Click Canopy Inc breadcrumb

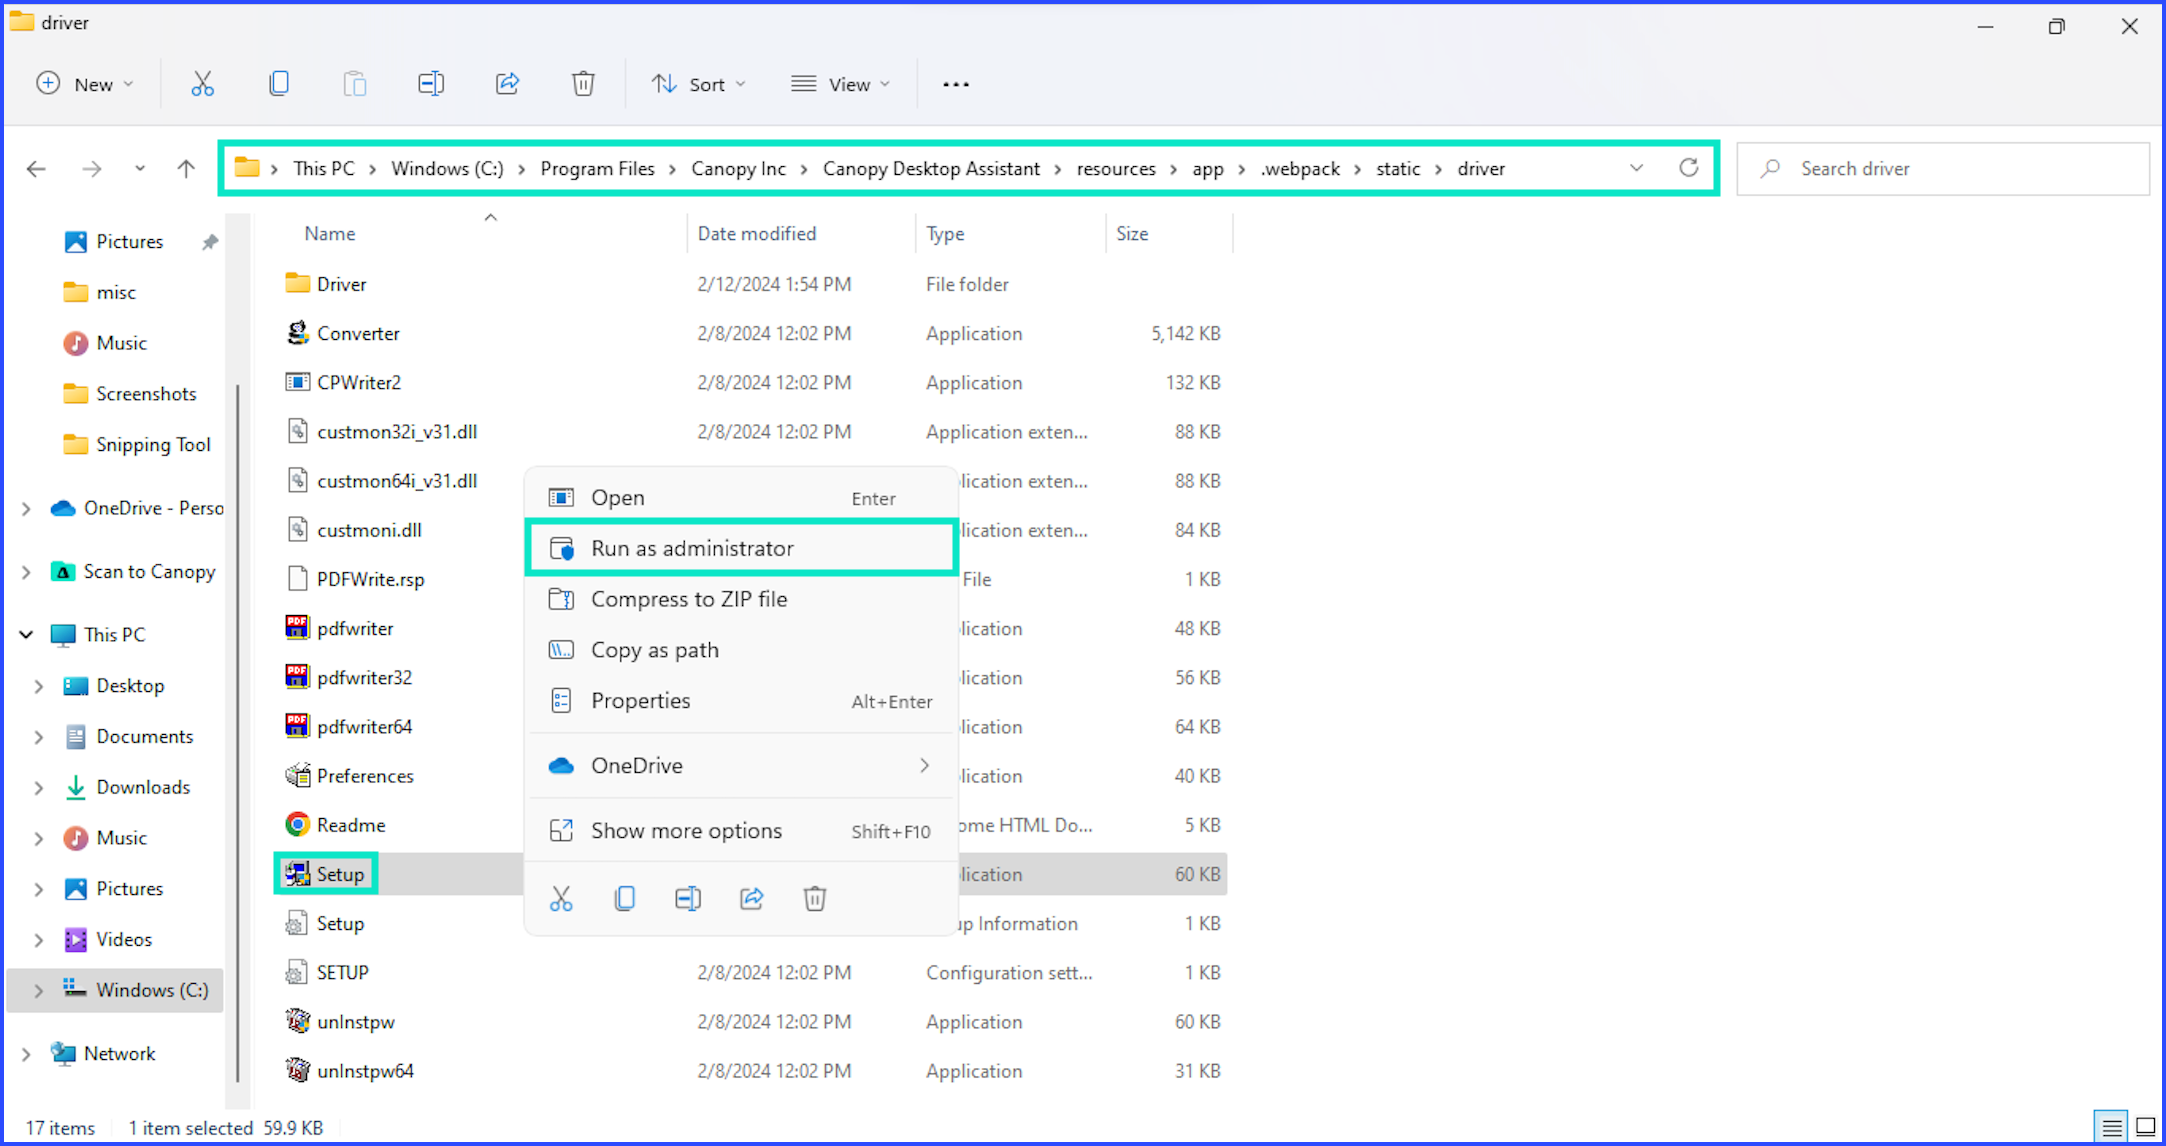point(738,169)
